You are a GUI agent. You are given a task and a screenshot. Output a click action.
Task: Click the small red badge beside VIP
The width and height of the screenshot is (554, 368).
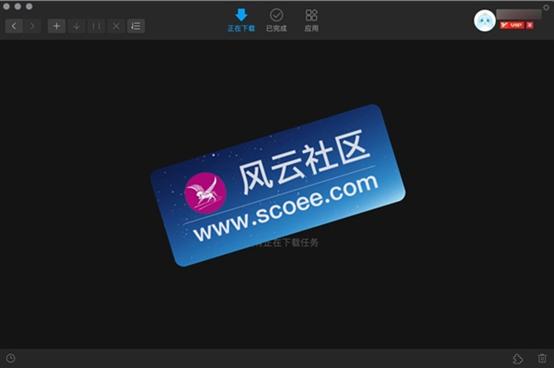pos(529,25)
